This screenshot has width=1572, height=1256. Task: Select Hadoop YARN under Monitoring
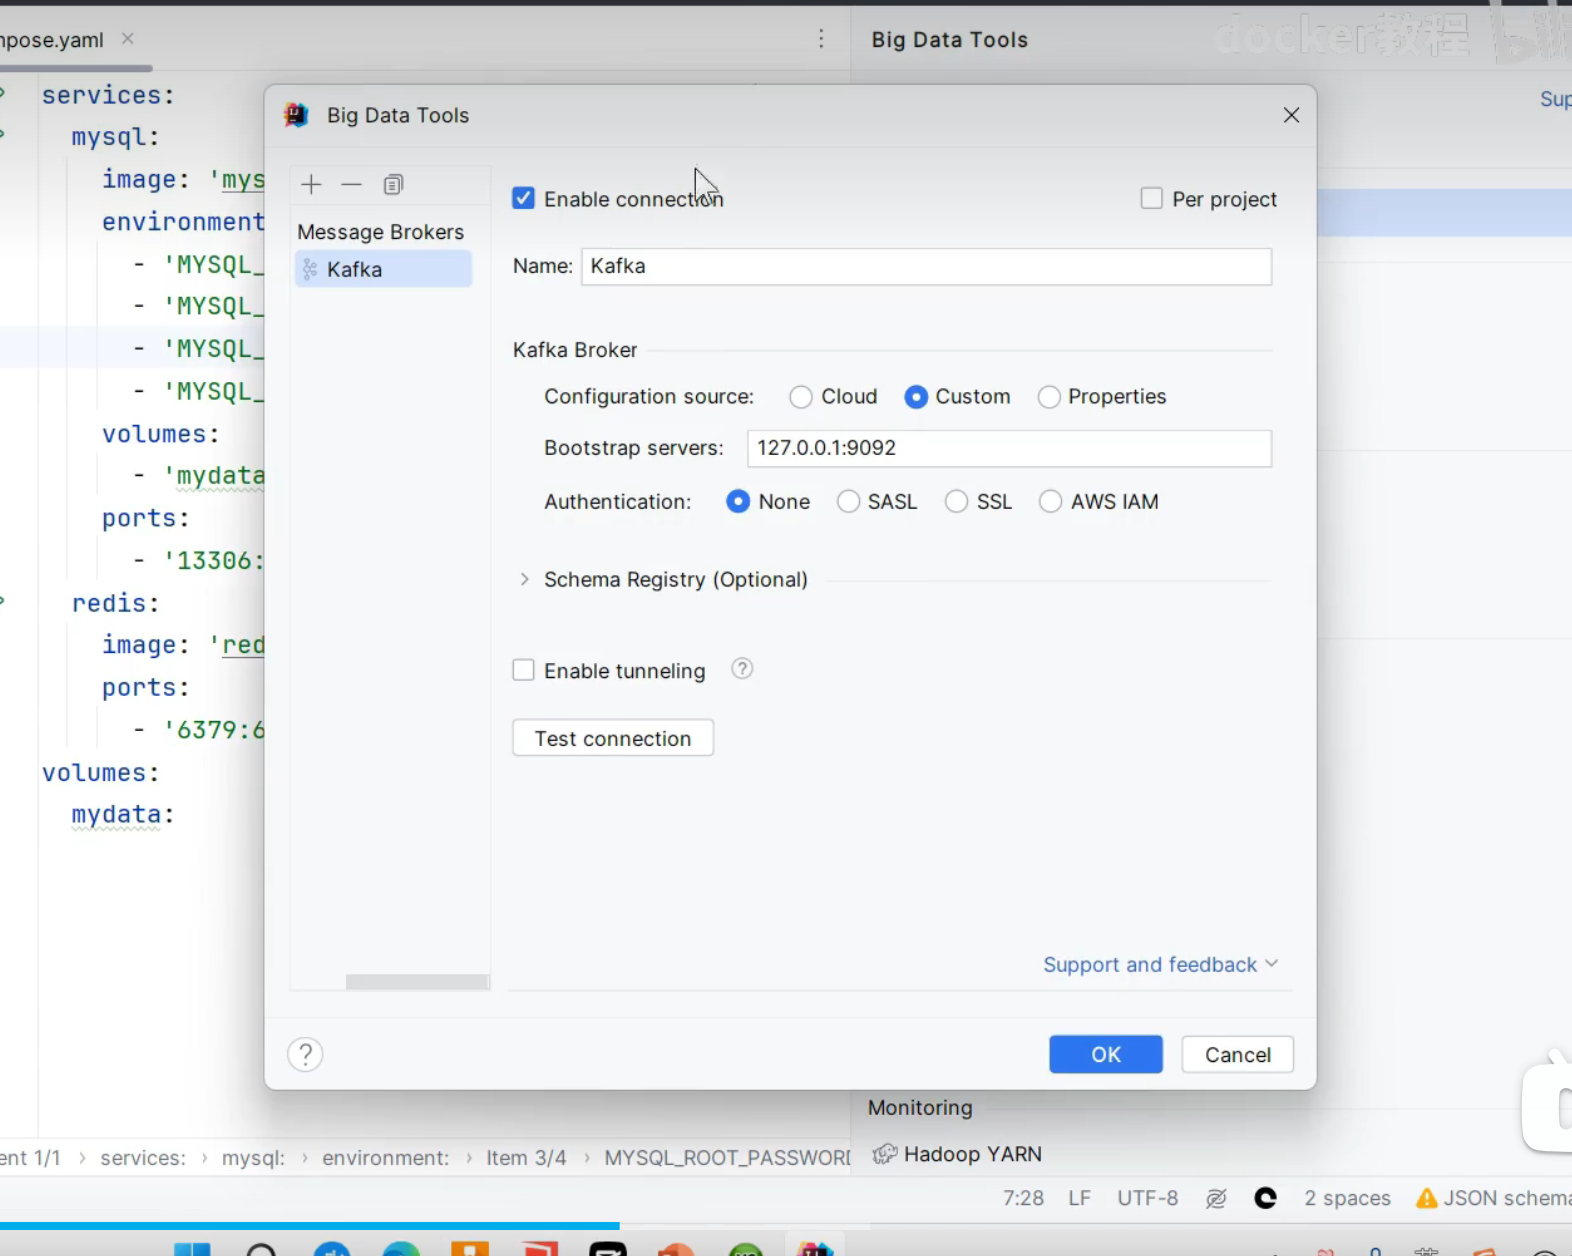pyautogui.click(x=972, y=1154)
